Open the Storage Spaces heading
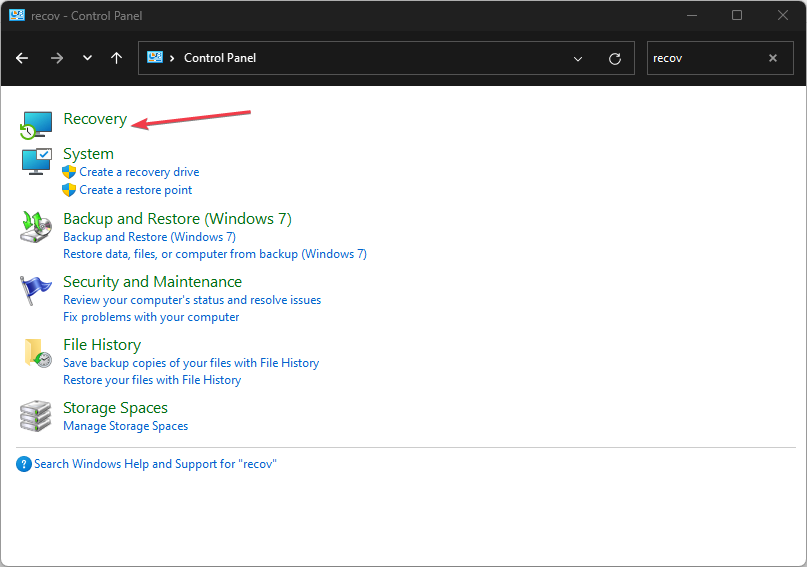Screen dimensions: 807x567 (115, 407)
